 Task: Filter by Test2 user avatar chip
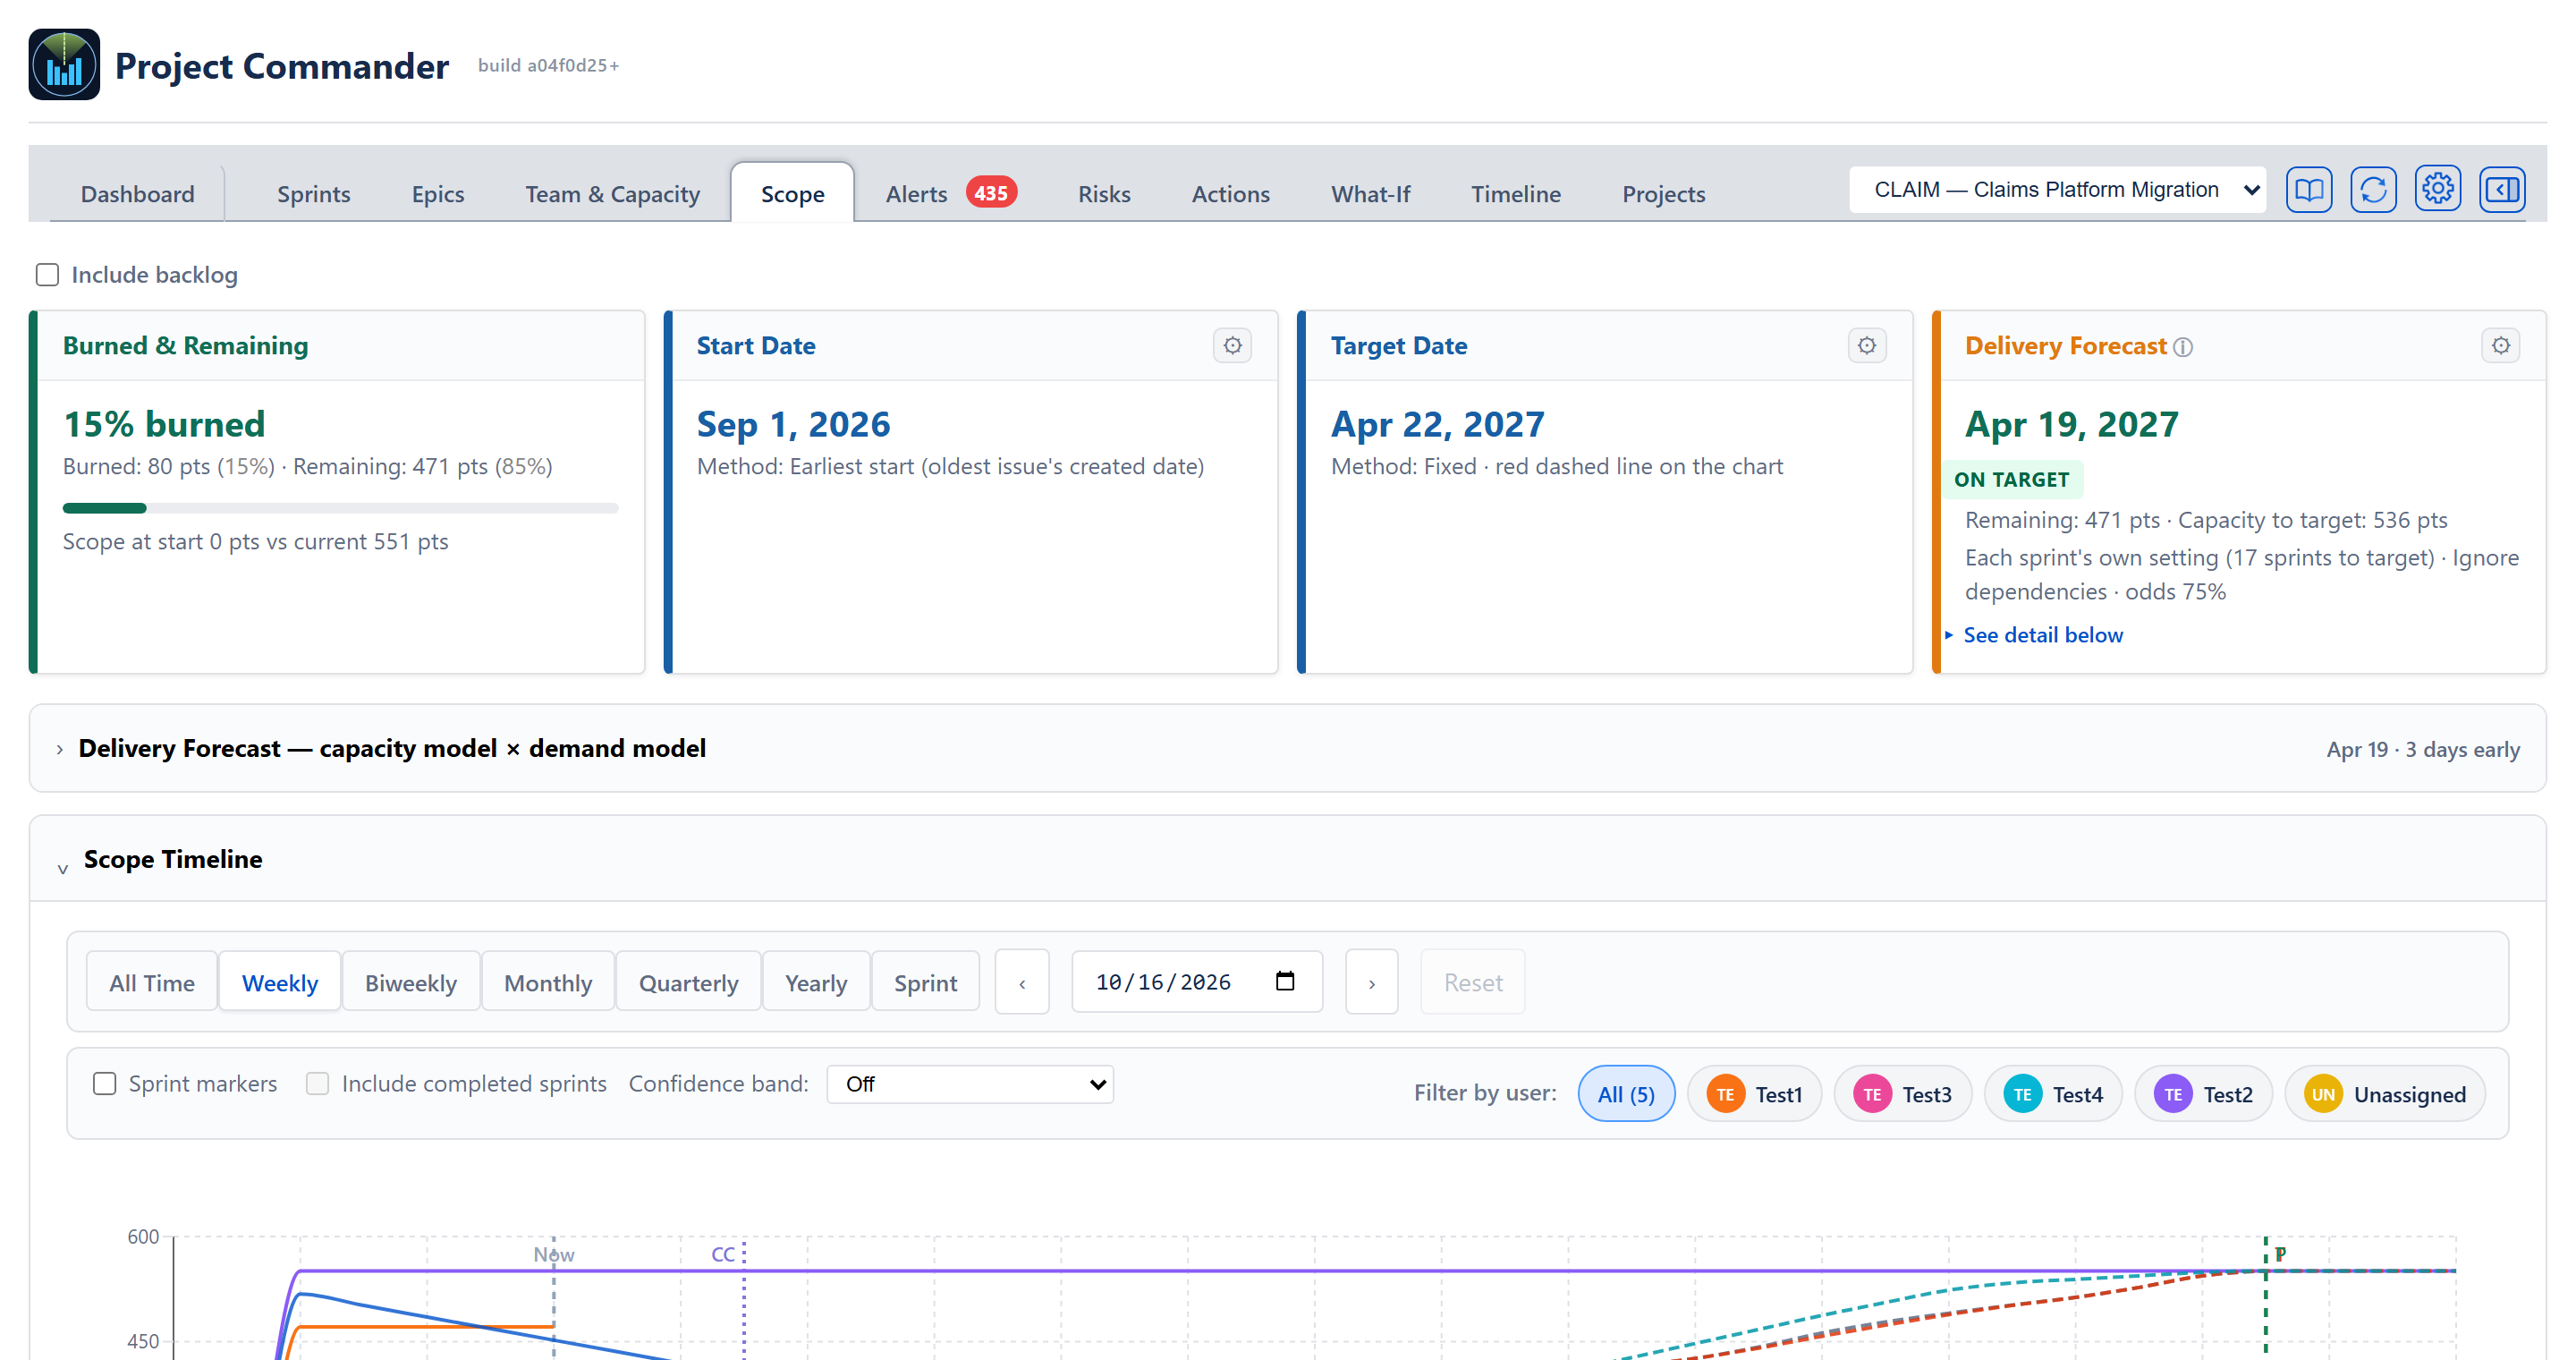[x=2203, y=1094]
